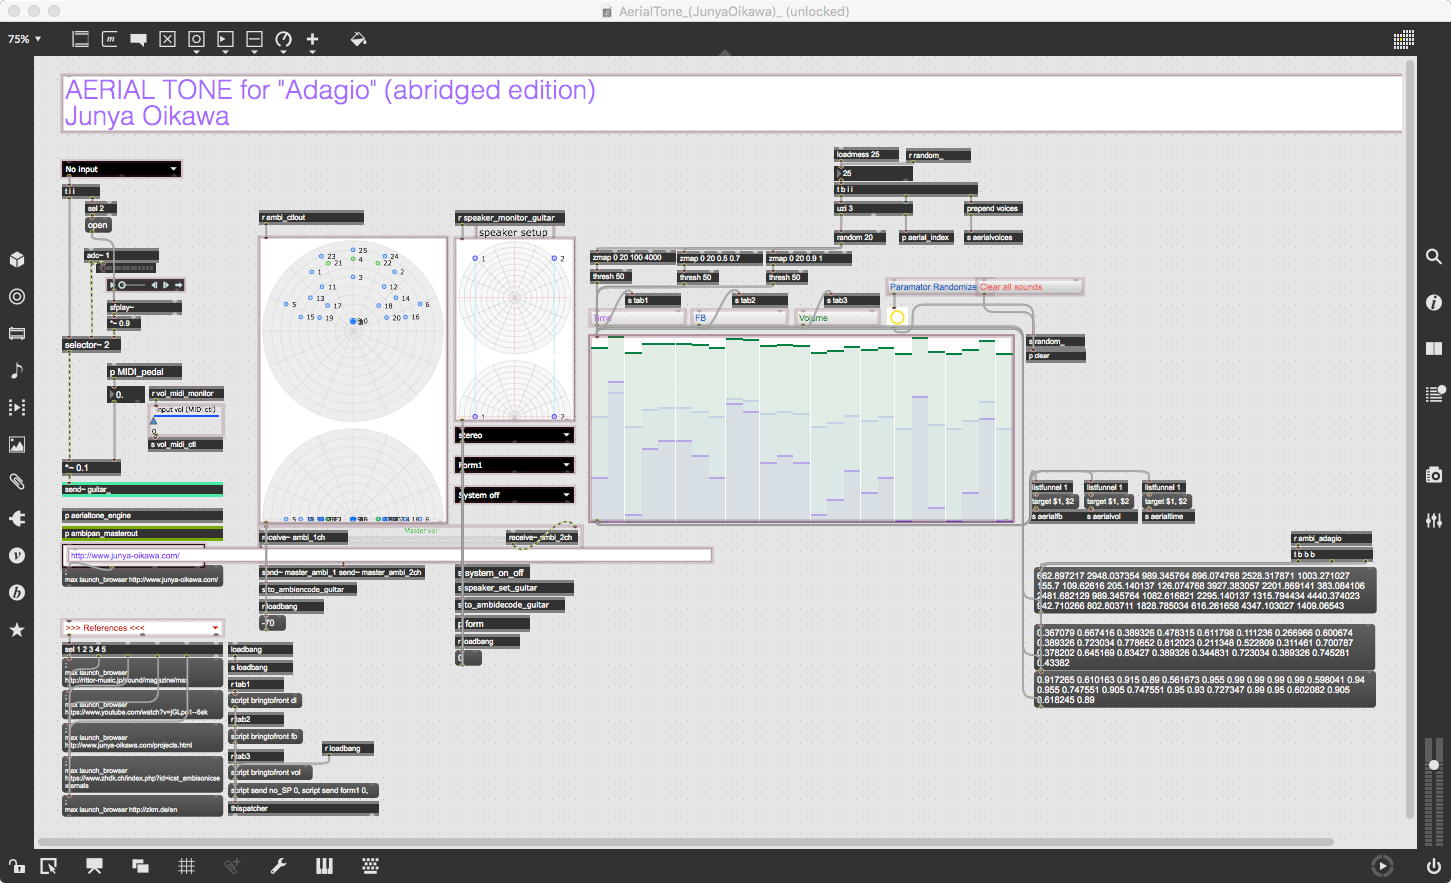This screenshot has width=1451, height=883.
Task: Open the 'No input' source dropdown
Action: [121, 169]
